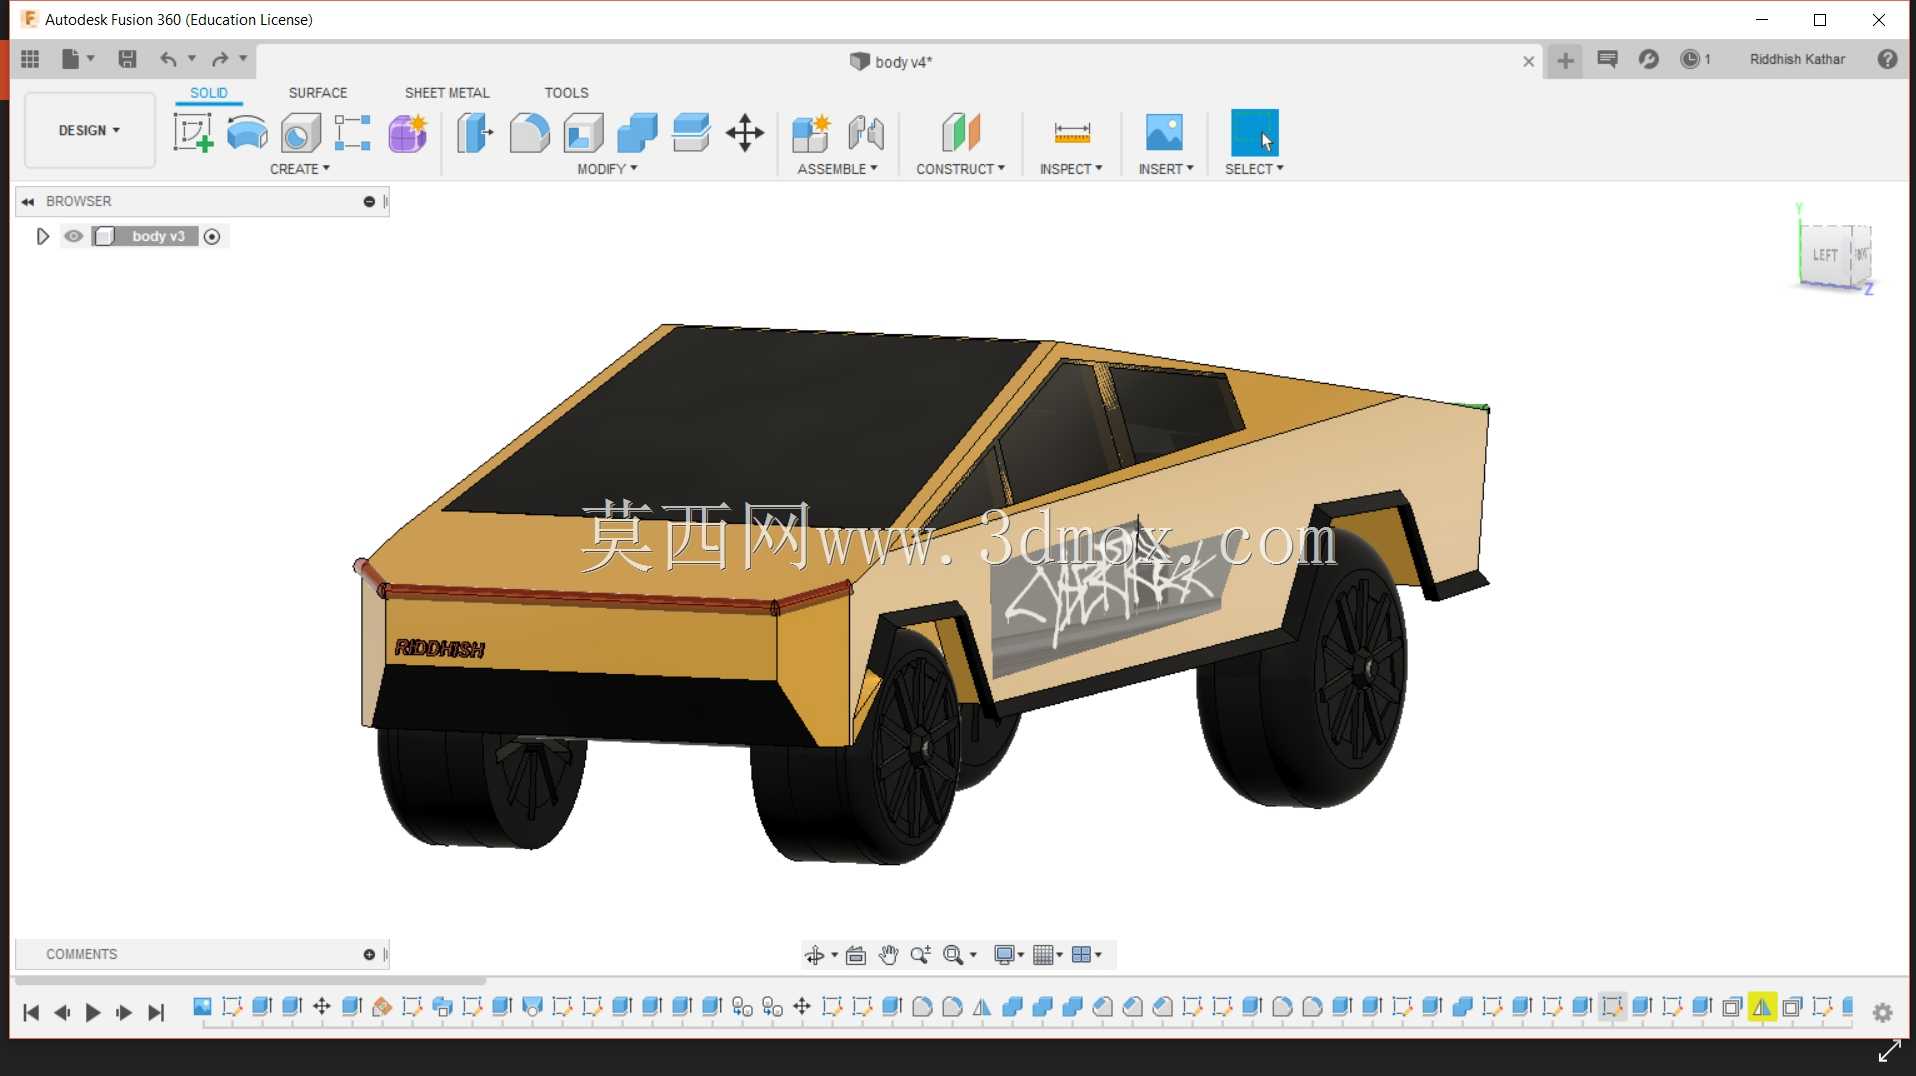Screen dimensions: 1916x1076
Task: Click the Save icon
Action: pyautogui.click(x=127, y=59)
